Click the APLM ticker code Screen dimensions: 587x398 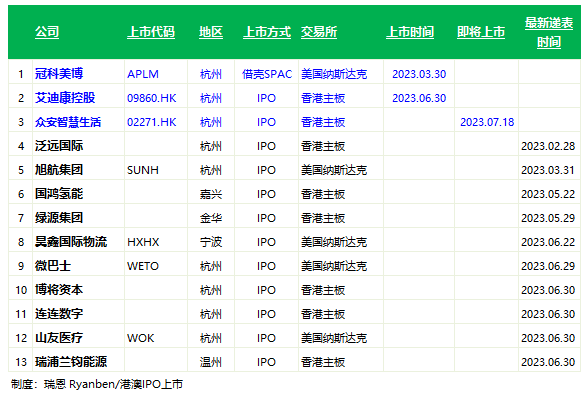pos(143,74)
